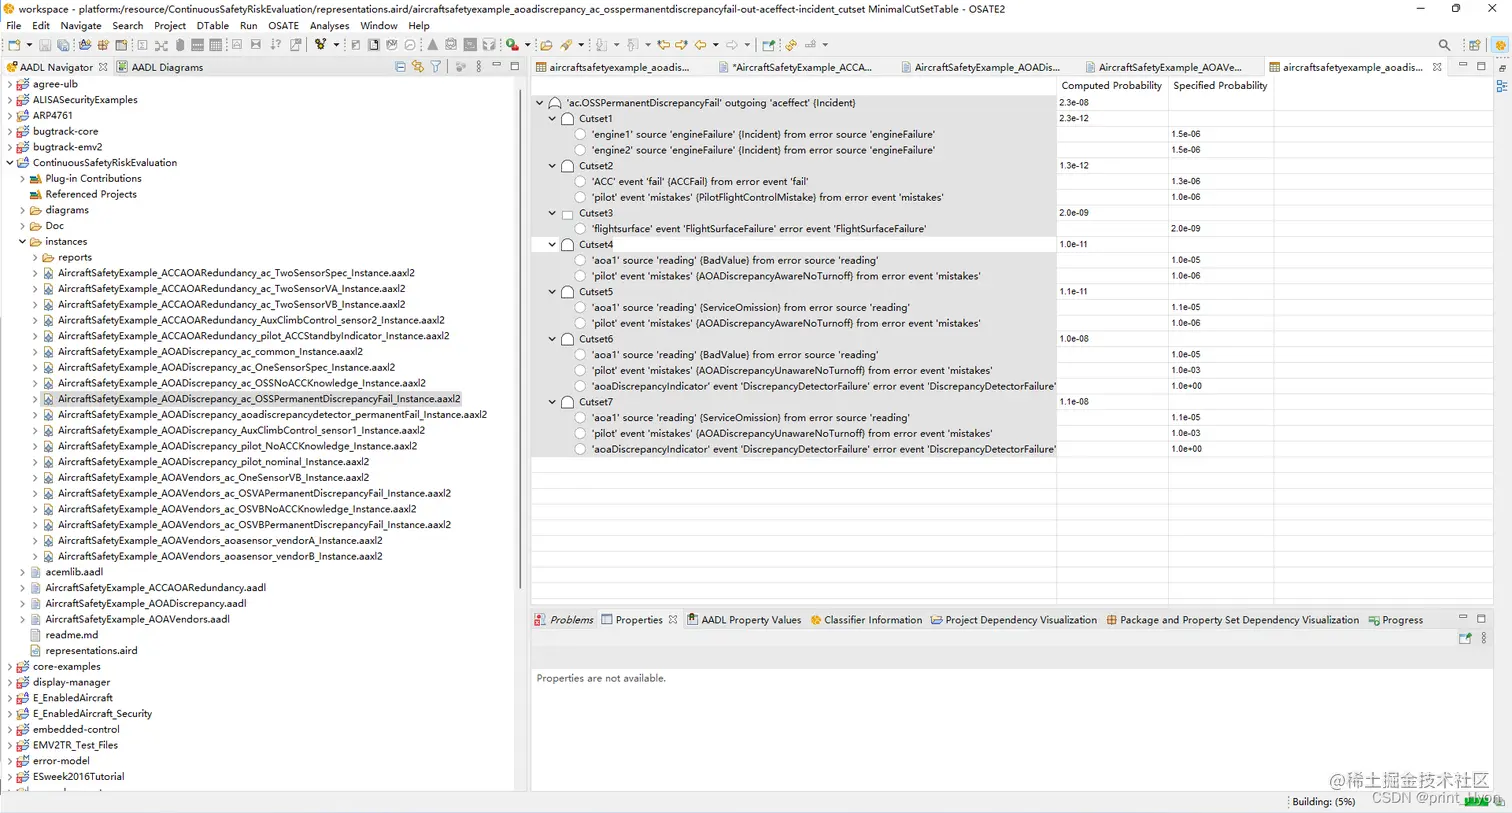Click the Cutset1 gate icon
The width and height of the screenshot is (1512, 813).
(x=568, y=119)
